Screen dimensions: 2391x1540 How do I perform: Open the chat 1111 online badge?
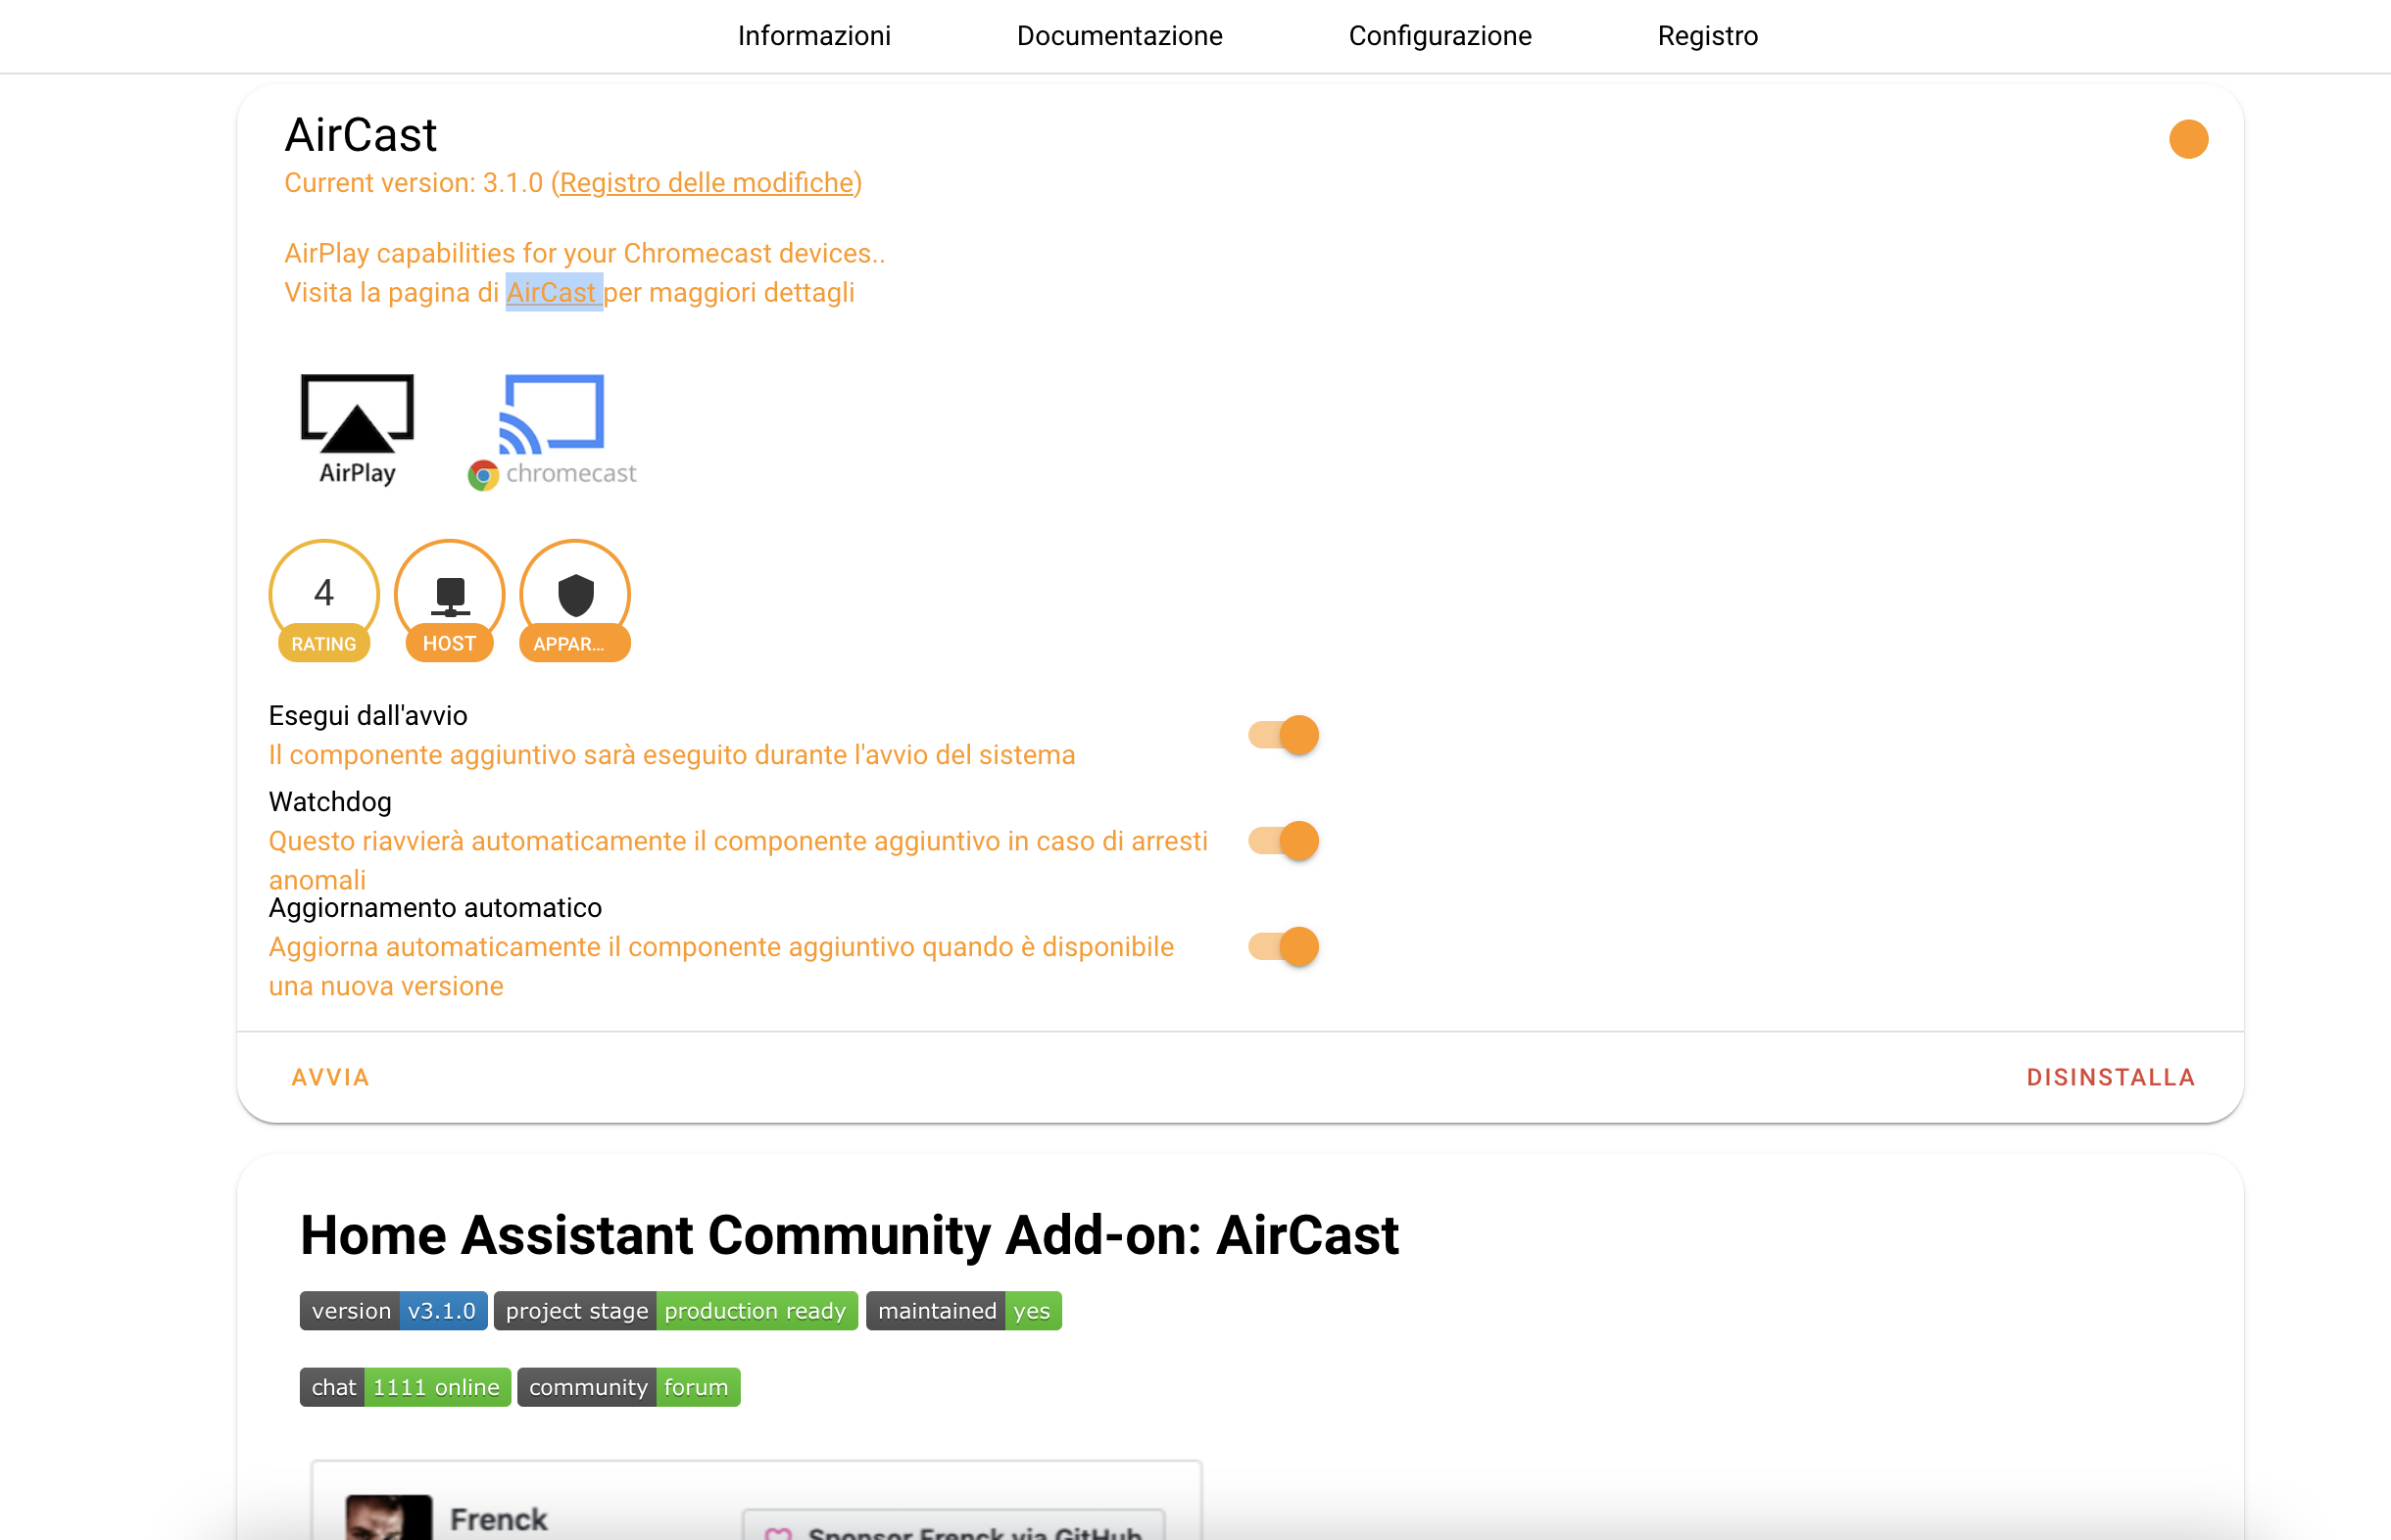[x=405, y=1387]
